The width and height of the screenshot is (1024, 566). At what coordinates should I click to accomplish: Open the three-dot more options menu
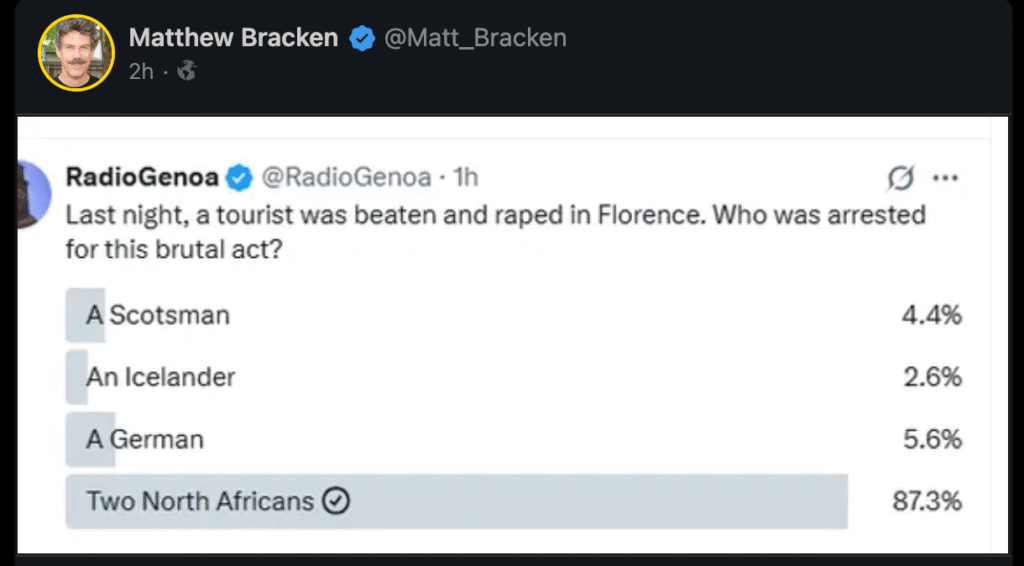tap(945, 178)
